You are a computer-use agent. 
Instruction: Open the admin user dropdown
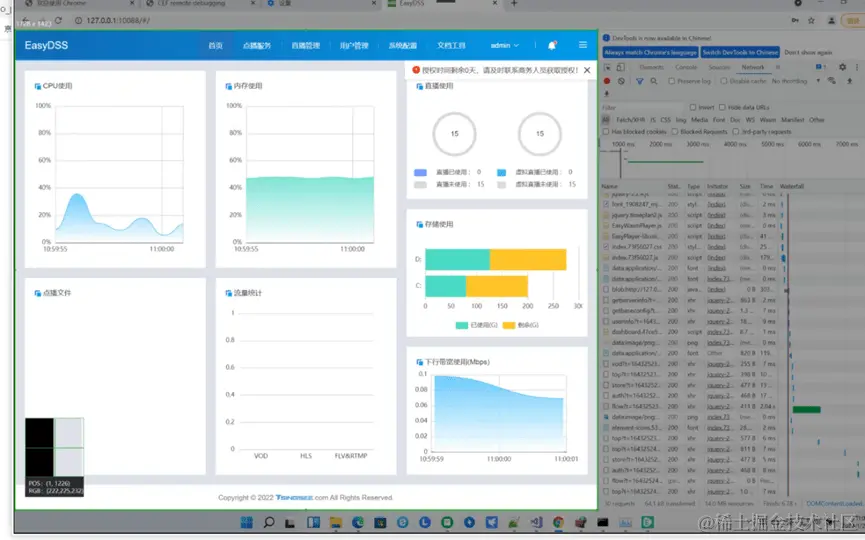(x=504, y=45)
